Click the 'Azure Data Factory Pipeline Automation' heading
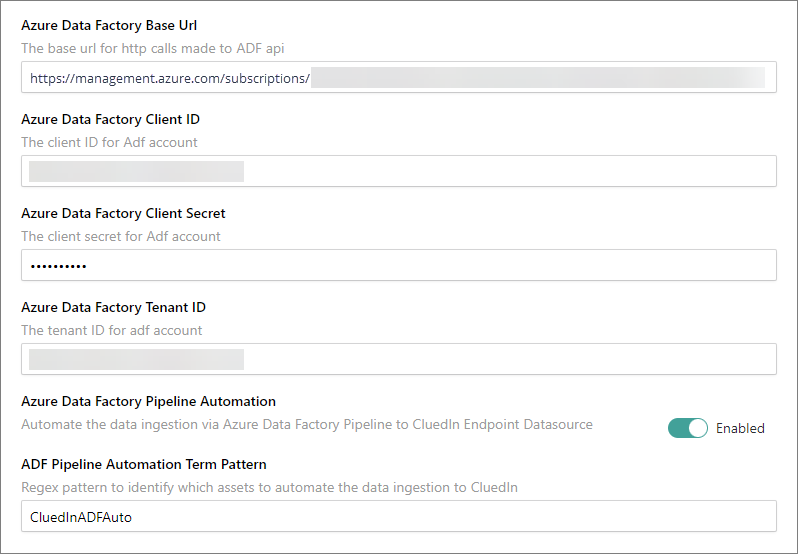Image resolution: width=798 pixels, height=554 pixels. pyautogui.click(x=148, y=401)
